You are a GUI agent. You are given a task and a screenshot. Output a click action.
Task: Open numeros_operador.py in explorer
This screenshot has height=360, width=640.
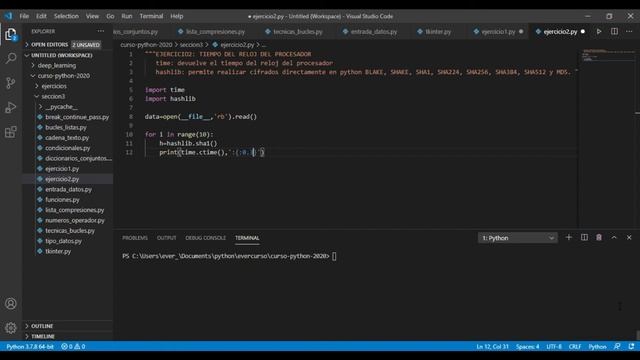(x=67, y=220)
